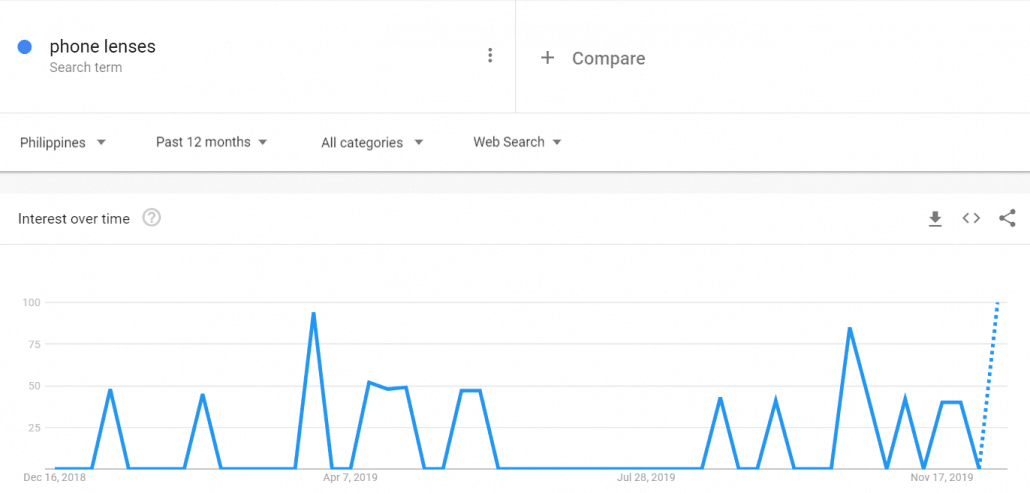
Task: Click the blue dot next to phone lenses
Action: [26, 47]
